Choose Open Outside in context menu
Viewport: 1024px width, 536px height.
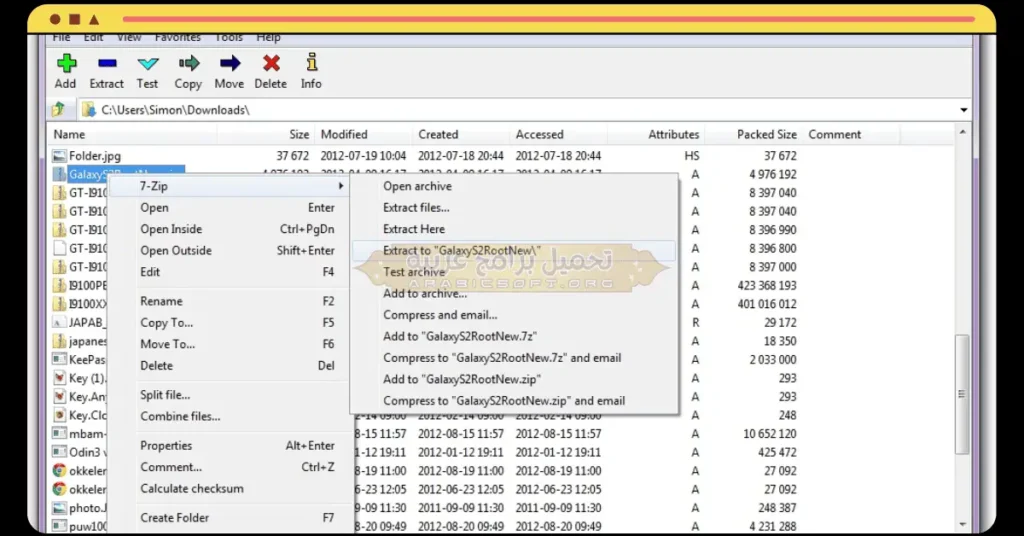click(229, 251)
